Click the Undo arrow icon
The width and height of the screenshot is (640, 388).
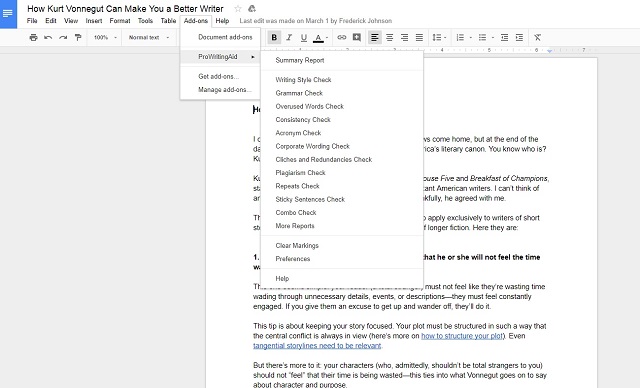click(x=48, y=38)
